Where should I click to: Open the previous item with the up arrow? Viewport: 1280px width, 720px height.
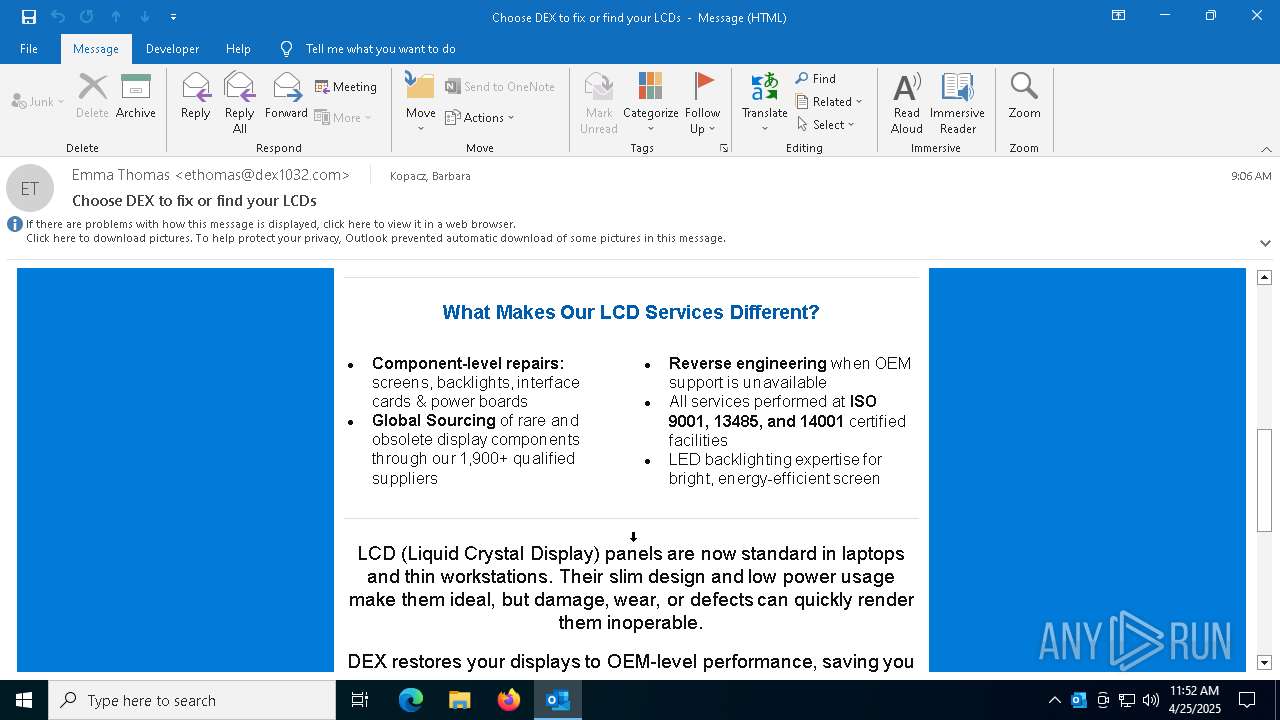coord(116,17)
